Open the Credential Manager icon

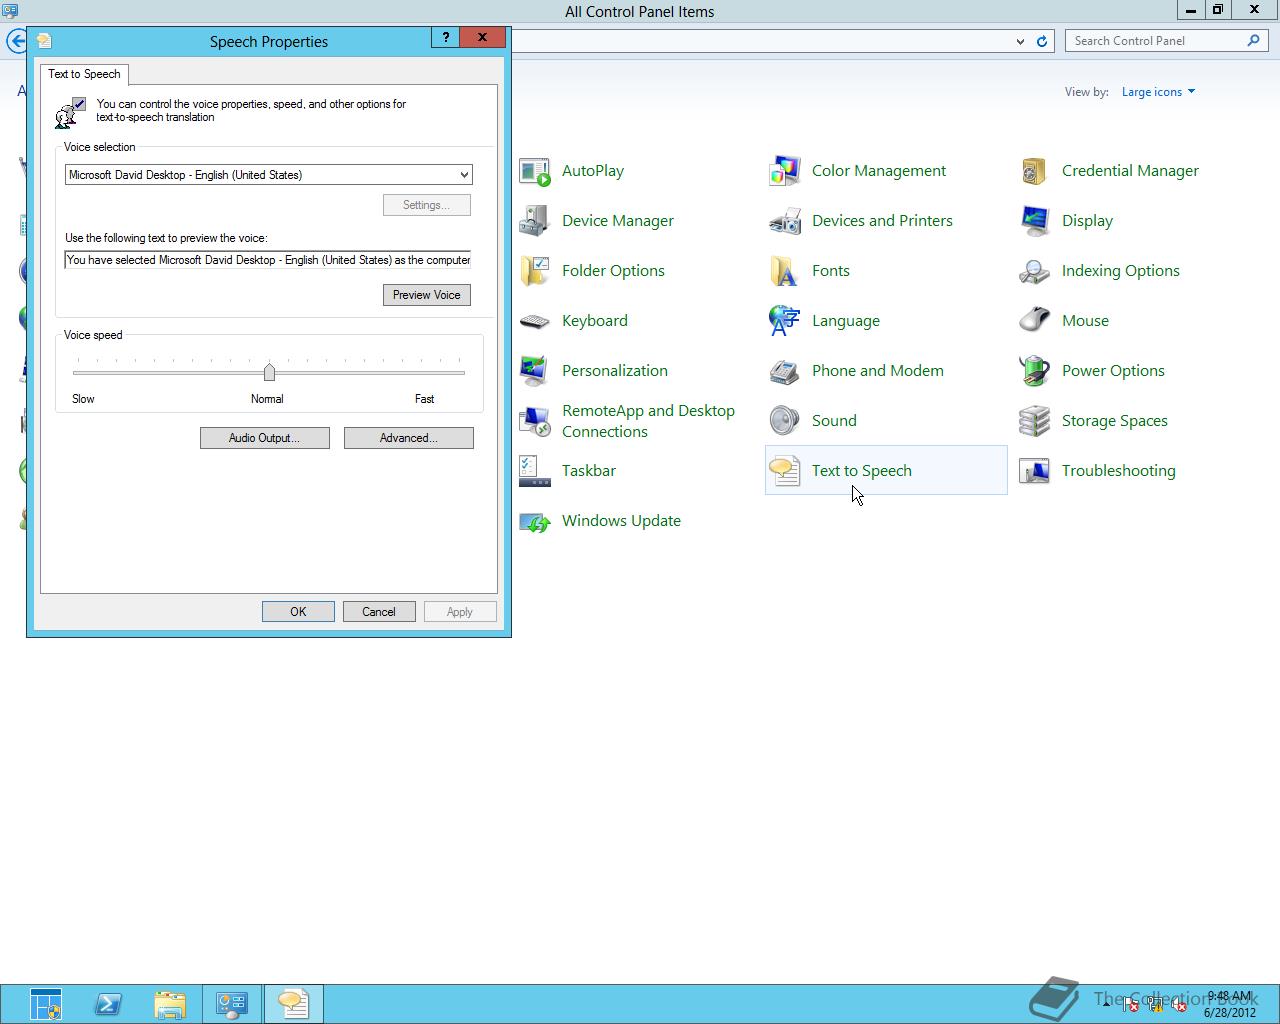click(1035, 171)
